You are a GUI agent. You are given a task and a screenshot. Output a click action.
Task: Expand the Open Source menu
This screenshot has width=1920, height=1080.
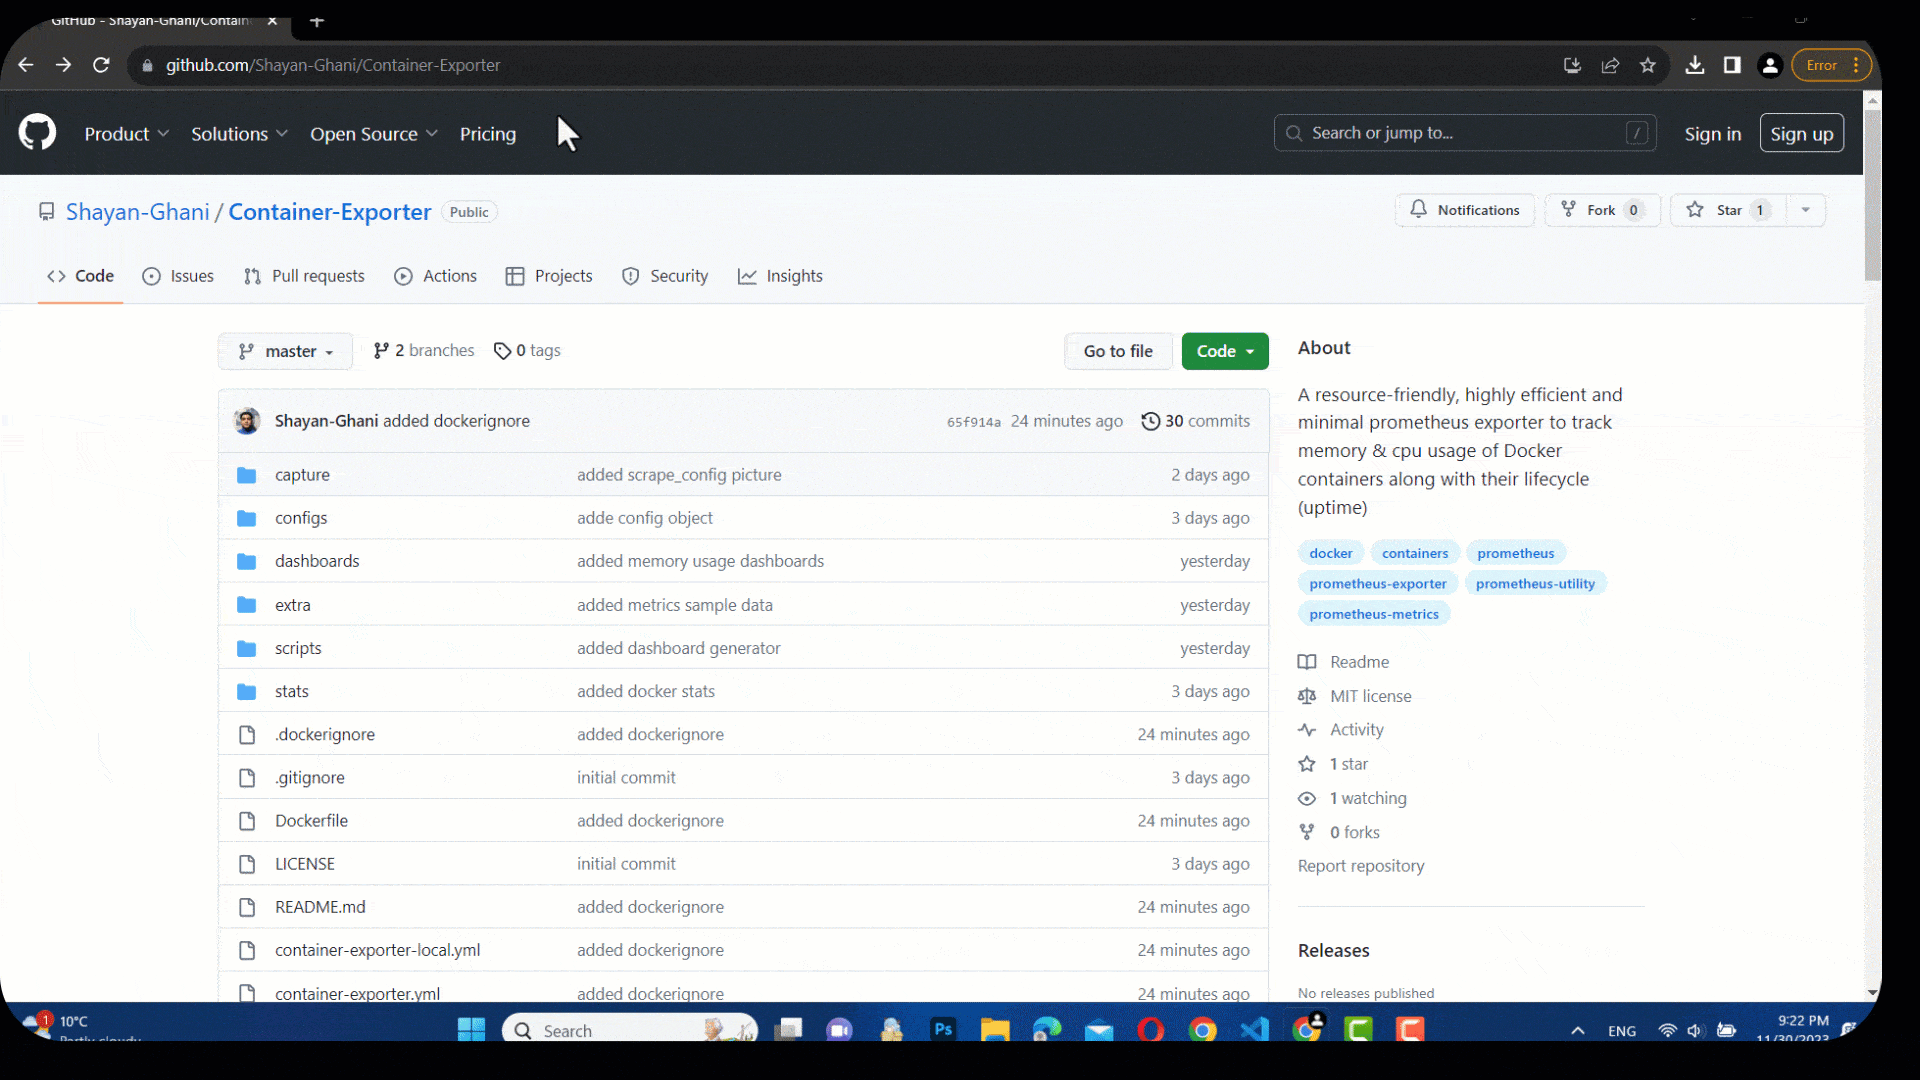(x=374, y=134)
